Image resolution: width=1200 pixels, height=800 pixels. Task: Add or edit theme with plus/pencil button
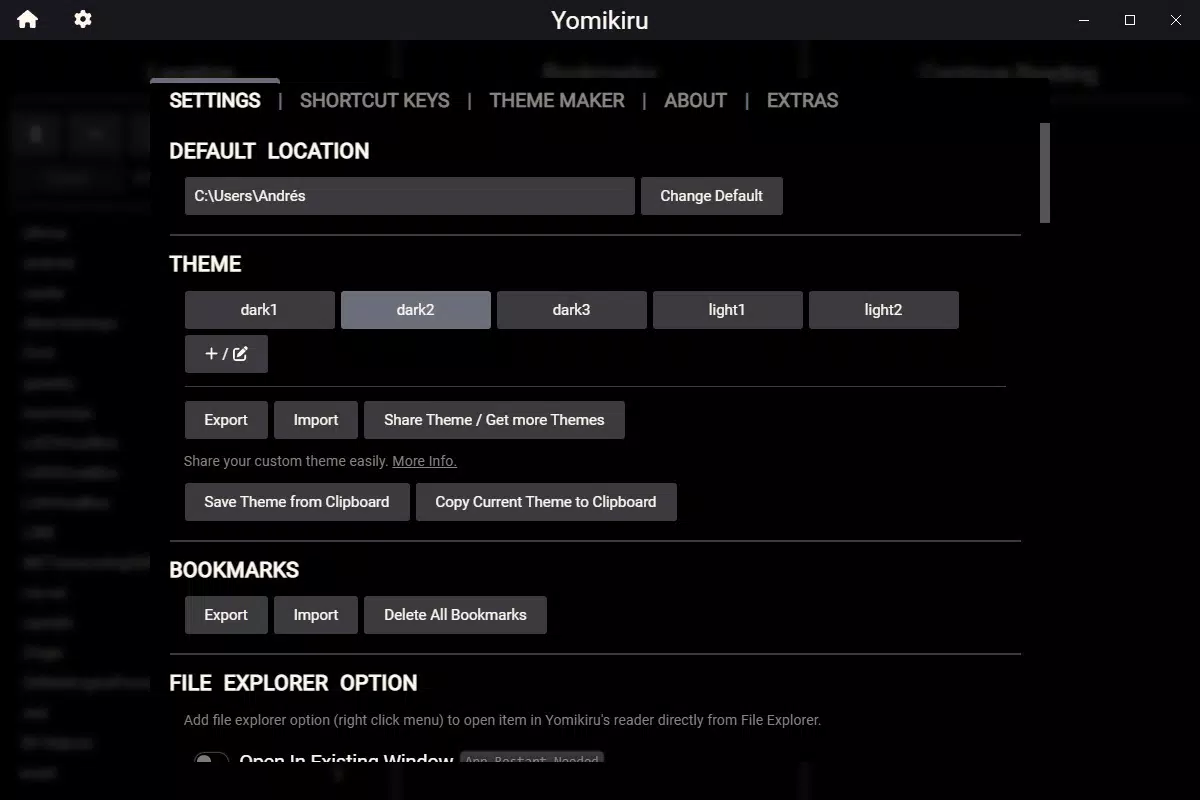tap(226, 354)
